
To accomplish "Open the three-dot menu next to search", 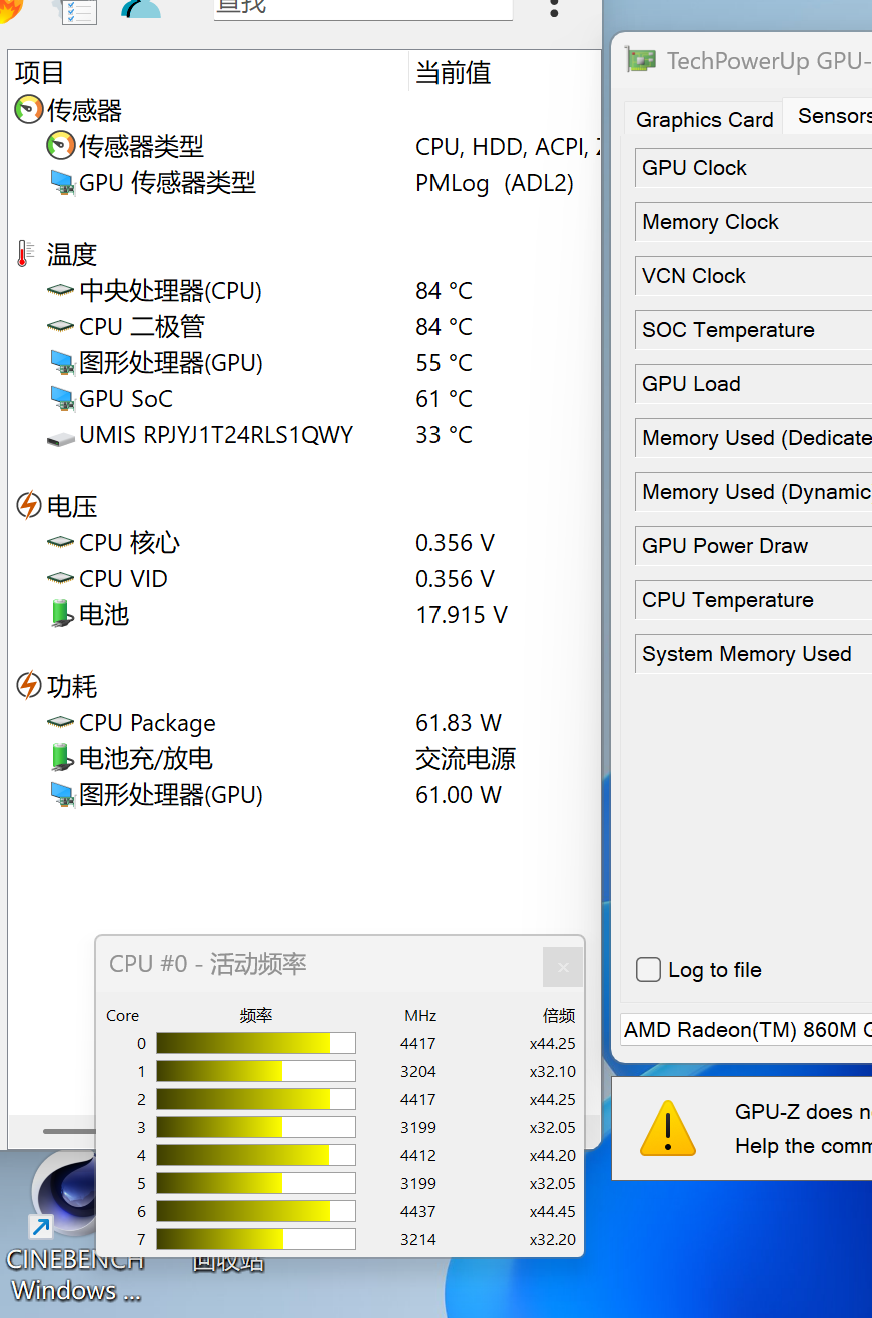I will pos(555,8).
